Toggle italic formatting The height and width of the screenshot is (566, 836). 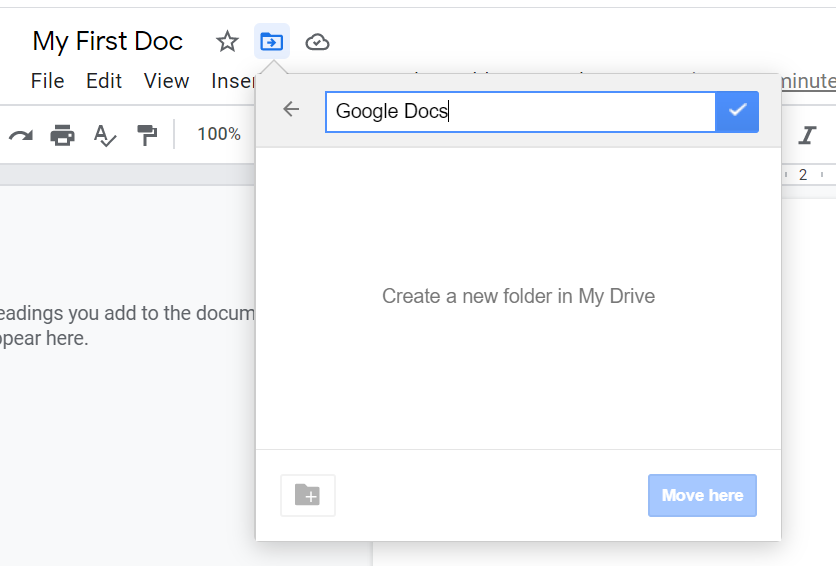[807, 135]
